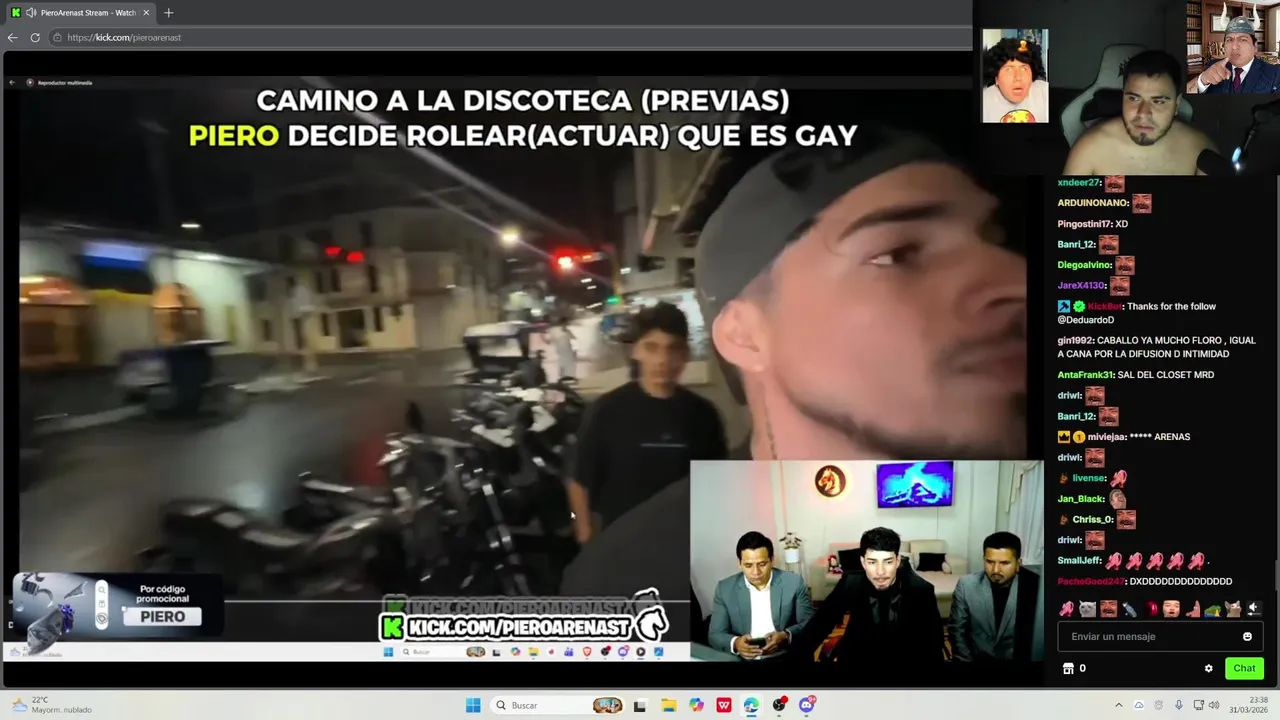Open a new browser tab
Image resolution: width=1280 pixels, height=720 pixels.
click(168, 13)
